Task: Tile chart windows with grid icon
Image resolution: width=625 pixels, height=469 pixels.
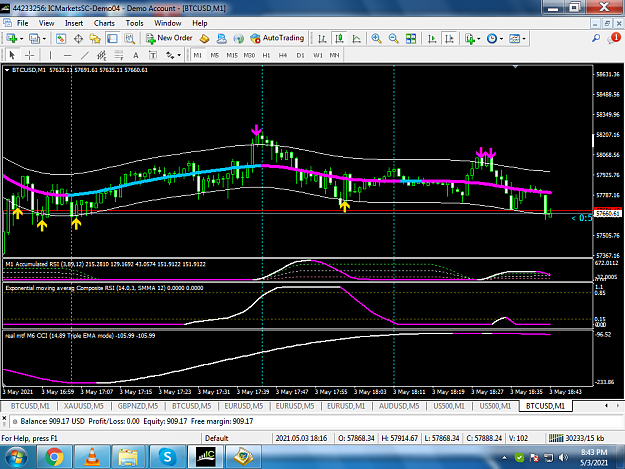Action: coord(411,39)
